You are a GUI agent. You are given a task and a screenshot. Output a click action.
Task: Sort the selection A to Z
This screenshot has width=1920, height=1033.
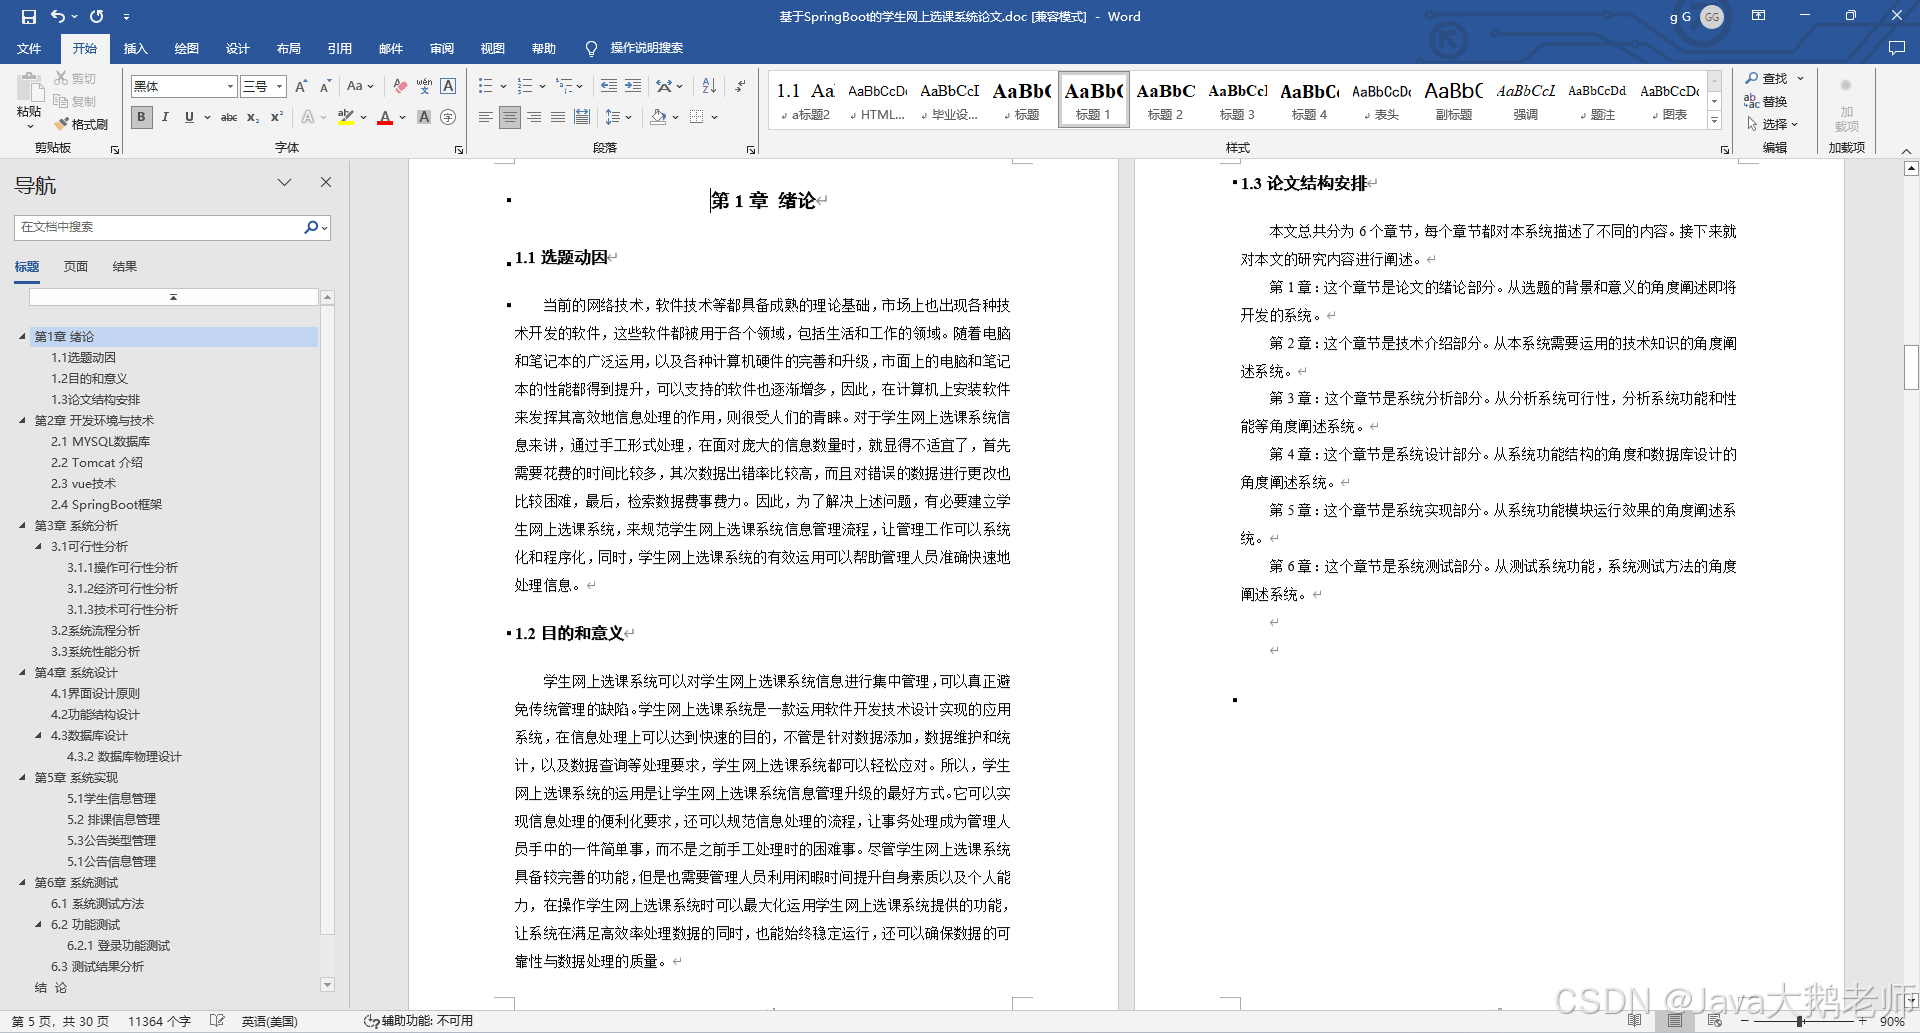click(x=709, y=86)
